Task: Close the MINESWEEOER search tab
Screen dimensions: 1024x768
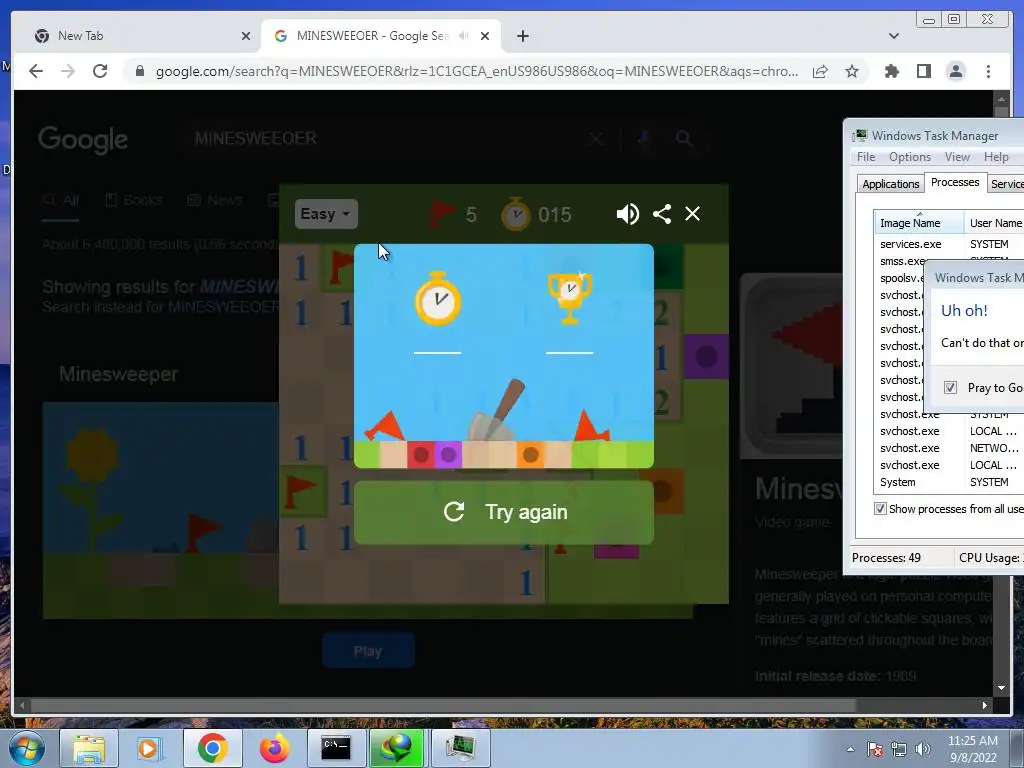Action: [x=485, y=36]
